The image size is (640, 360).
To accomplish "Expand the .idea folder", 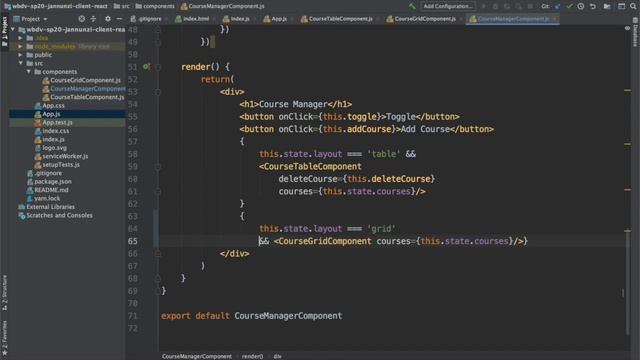I will click(x=20, y=38).
